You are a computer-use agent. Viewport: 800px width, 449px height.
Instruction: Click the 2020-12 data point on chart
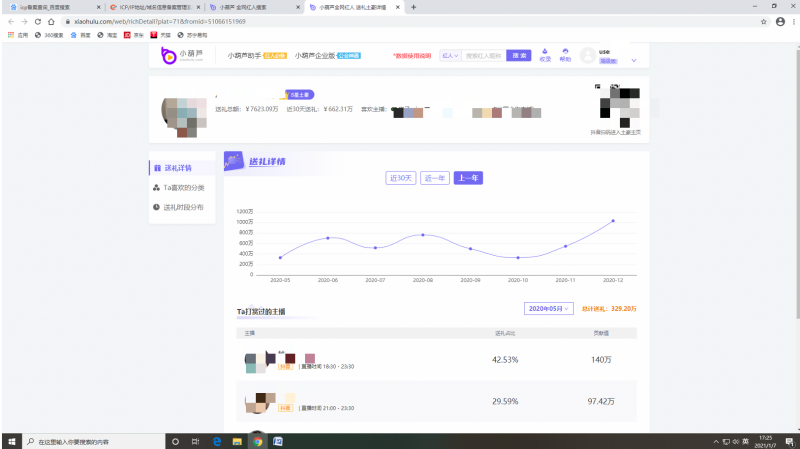pyautogui.click(x=613, y=221)
